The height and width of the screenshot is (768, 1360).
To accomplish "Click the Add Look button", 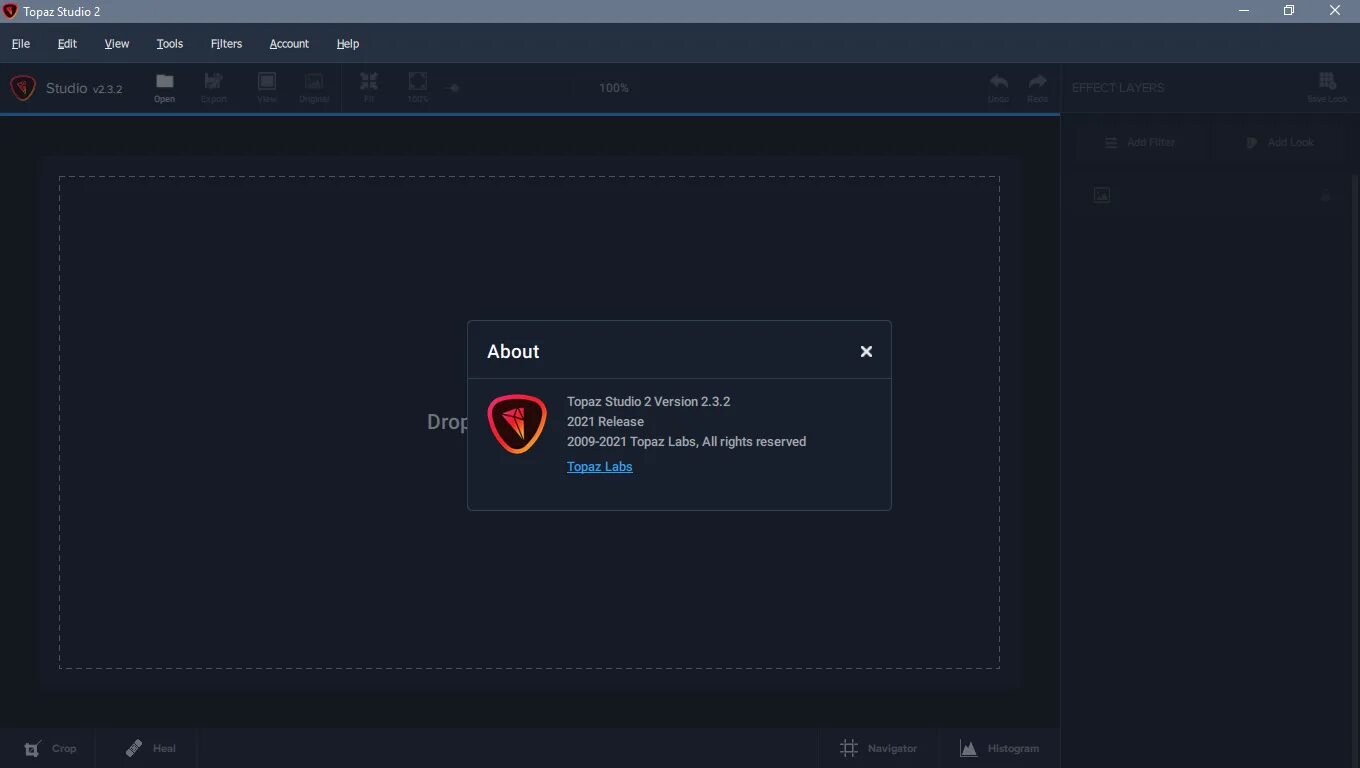I will pos(1281,142).
